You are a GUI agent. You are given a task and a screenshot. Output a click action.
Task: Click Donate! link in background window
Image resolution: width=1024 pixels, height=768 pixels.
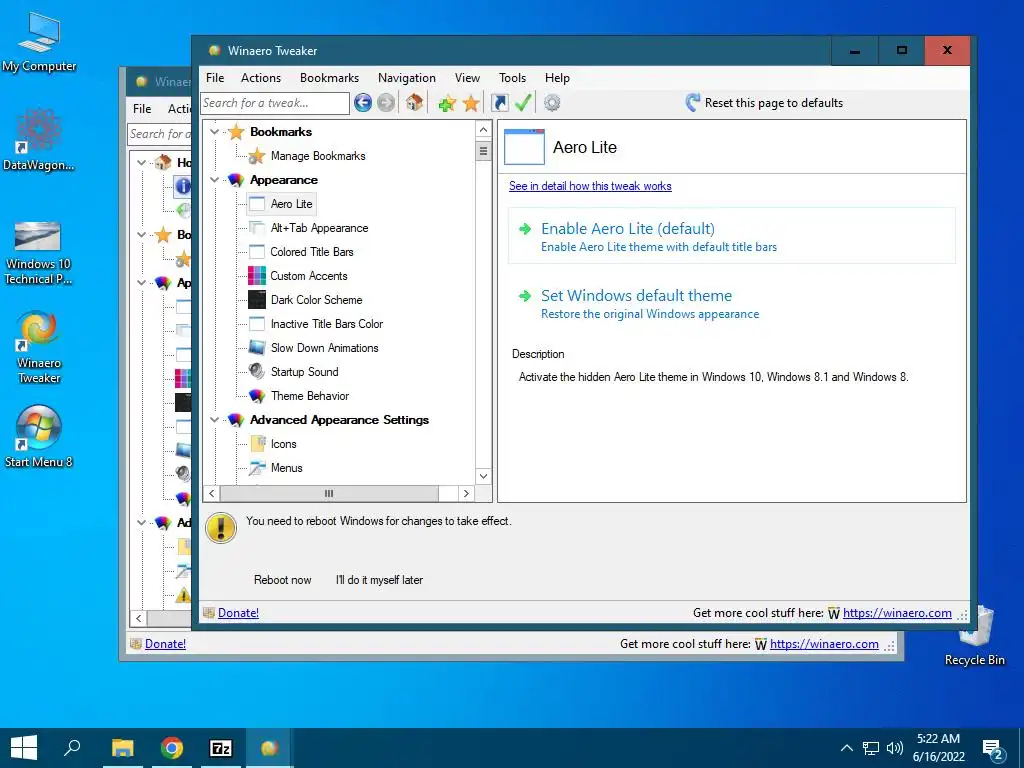pyautogui.click(x=165, y=644)
